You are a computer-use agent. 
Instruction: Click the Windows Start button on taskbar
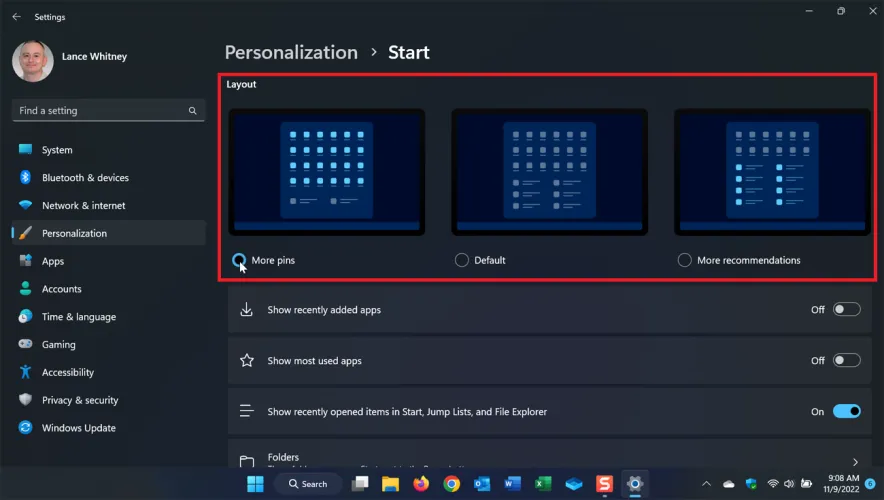coord(256,484)
